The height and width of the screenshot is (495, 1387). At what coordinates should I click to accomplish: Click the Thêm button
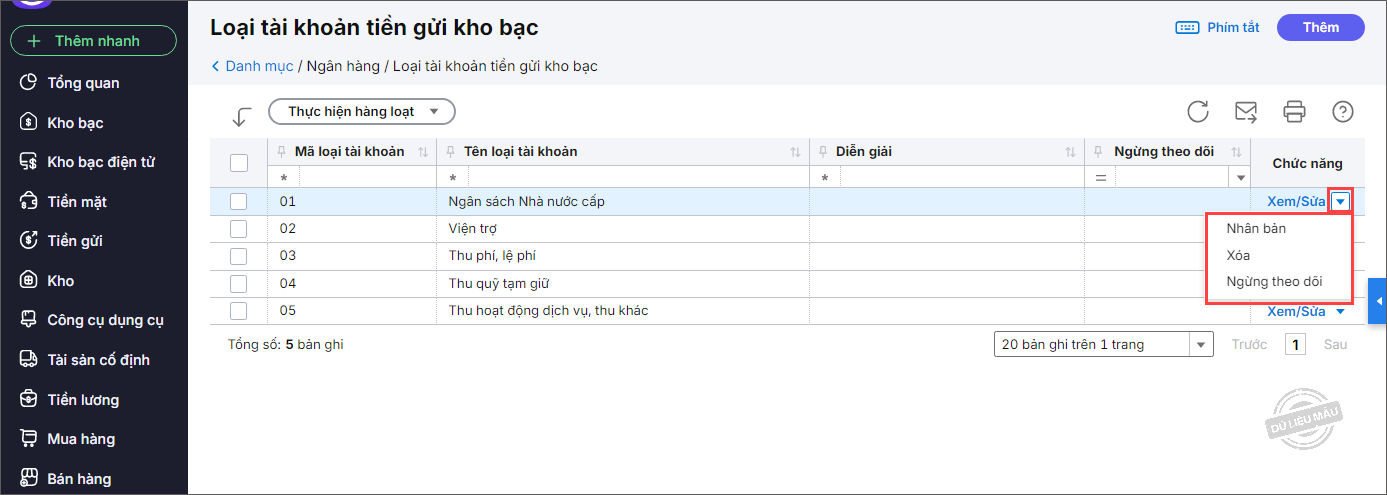coord(1320,28)
